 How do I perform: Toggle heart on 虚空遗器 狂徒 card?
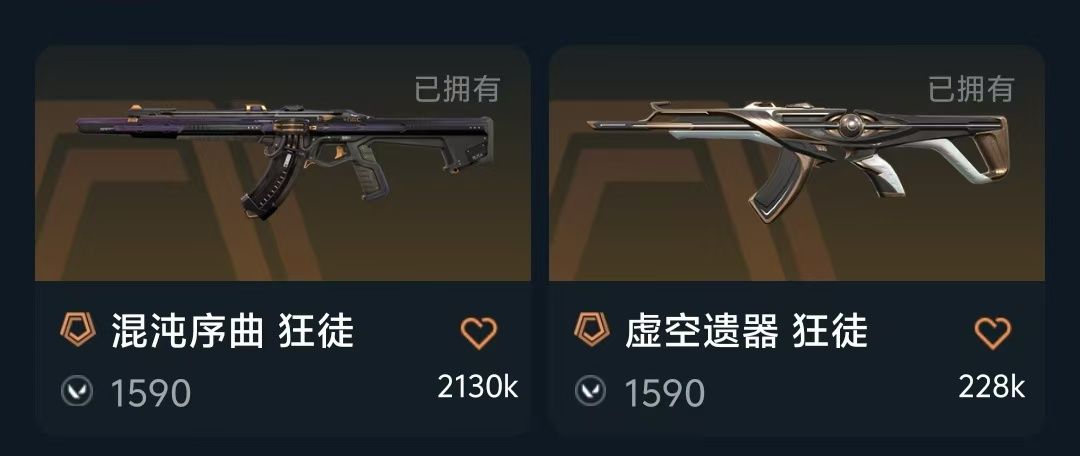tap(993, 334)
